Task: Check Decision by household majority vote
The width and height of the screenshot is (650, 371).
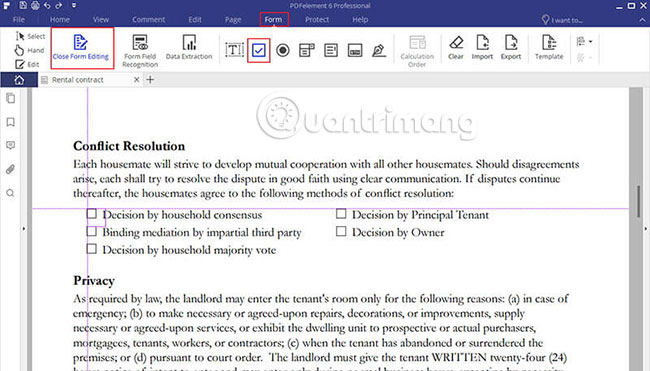Action: pyautogui.click(x=92, y=249)
